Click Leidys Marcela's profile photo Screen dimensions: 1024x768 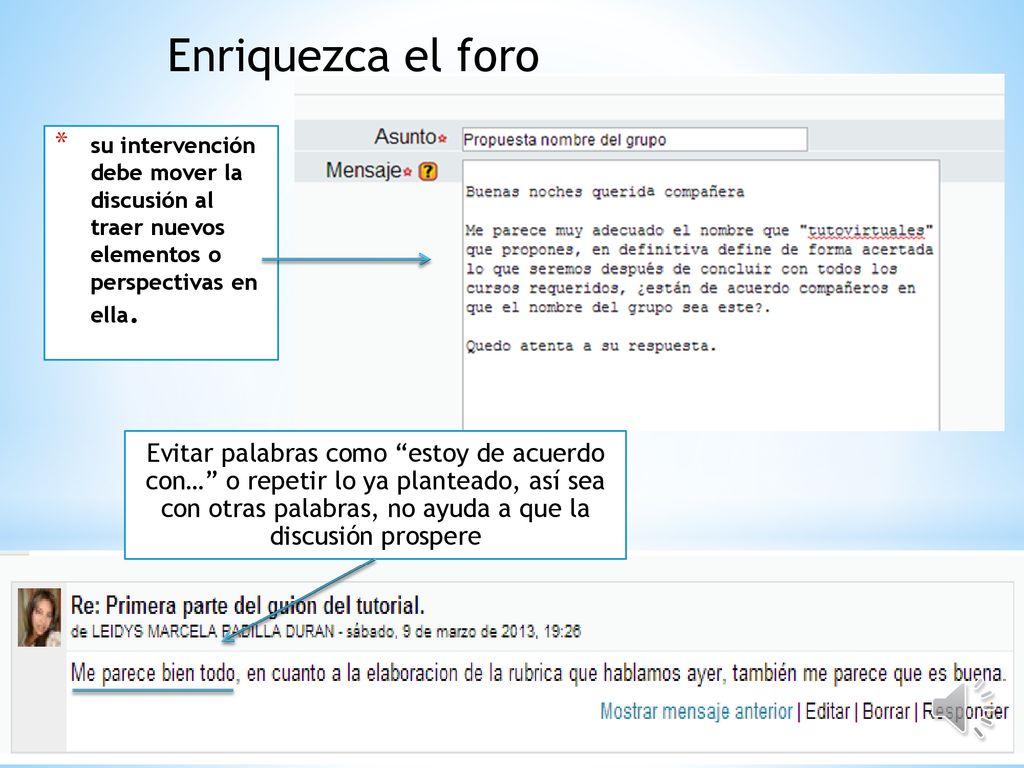[x=40, y=617]
